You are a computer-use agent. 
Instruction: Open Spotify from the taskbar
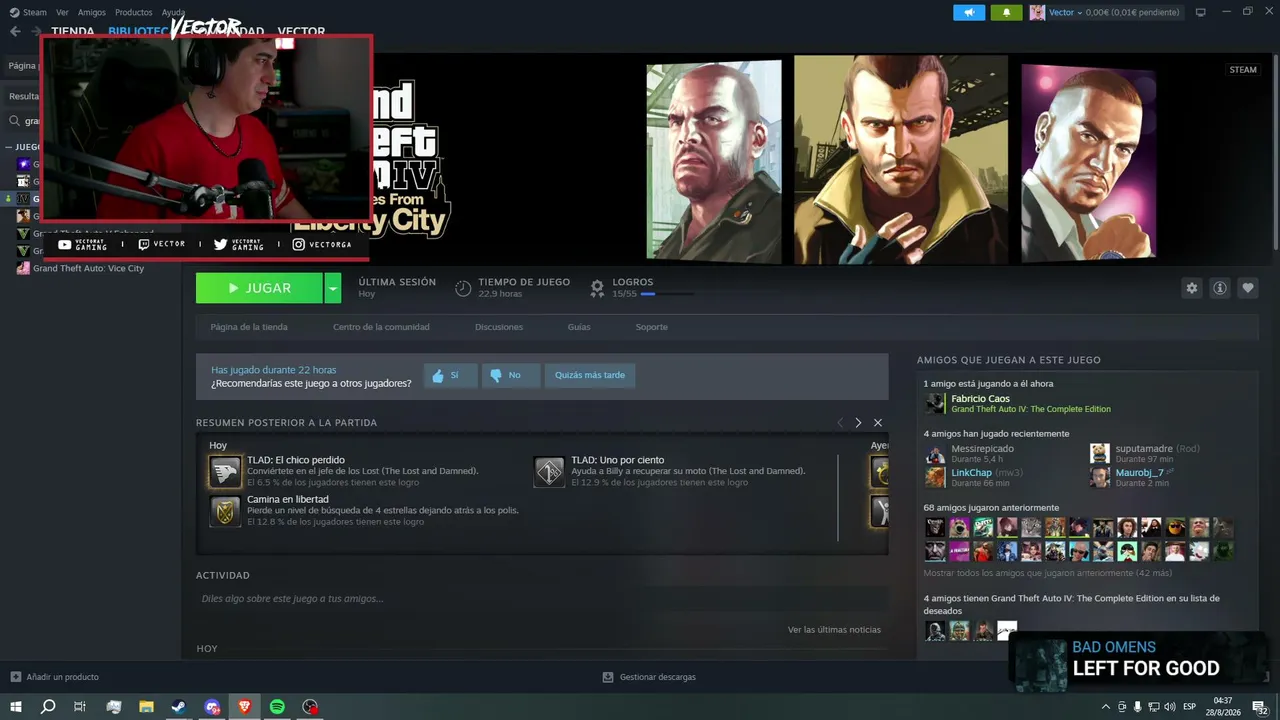(277, 707)
